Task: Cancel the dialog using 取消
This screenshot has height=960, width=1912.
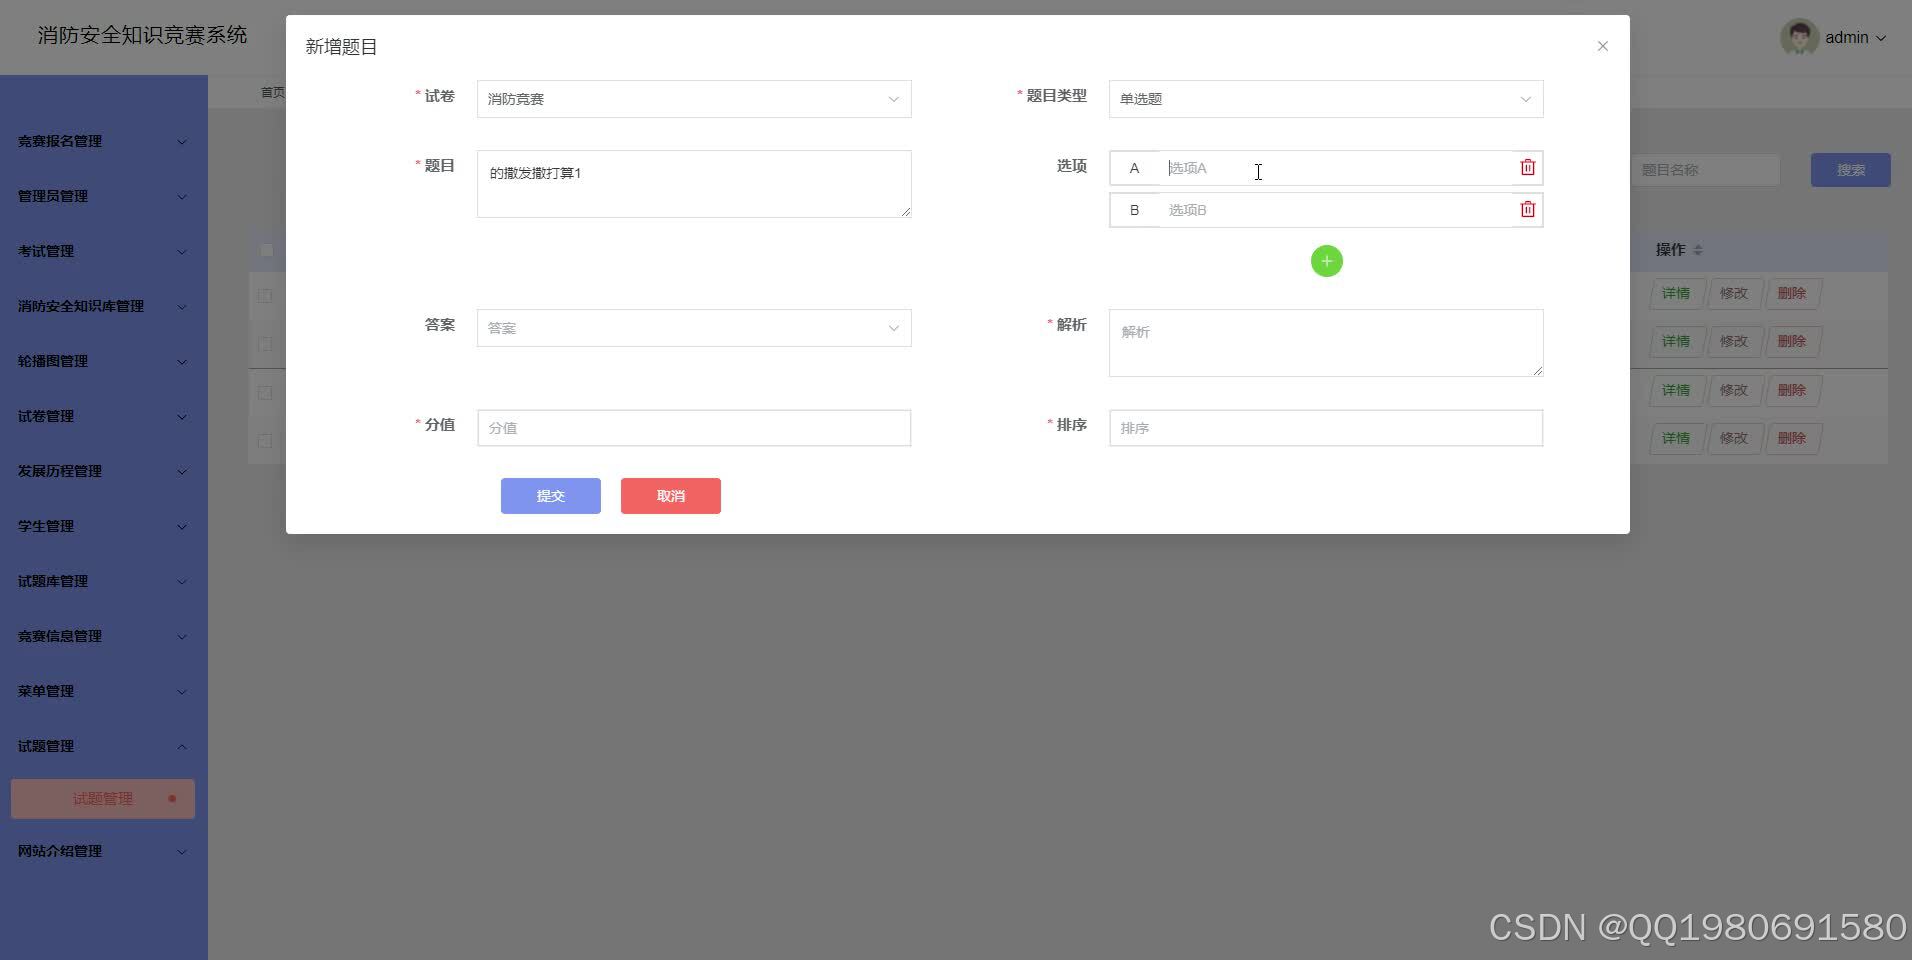Action: pos(670,495)
